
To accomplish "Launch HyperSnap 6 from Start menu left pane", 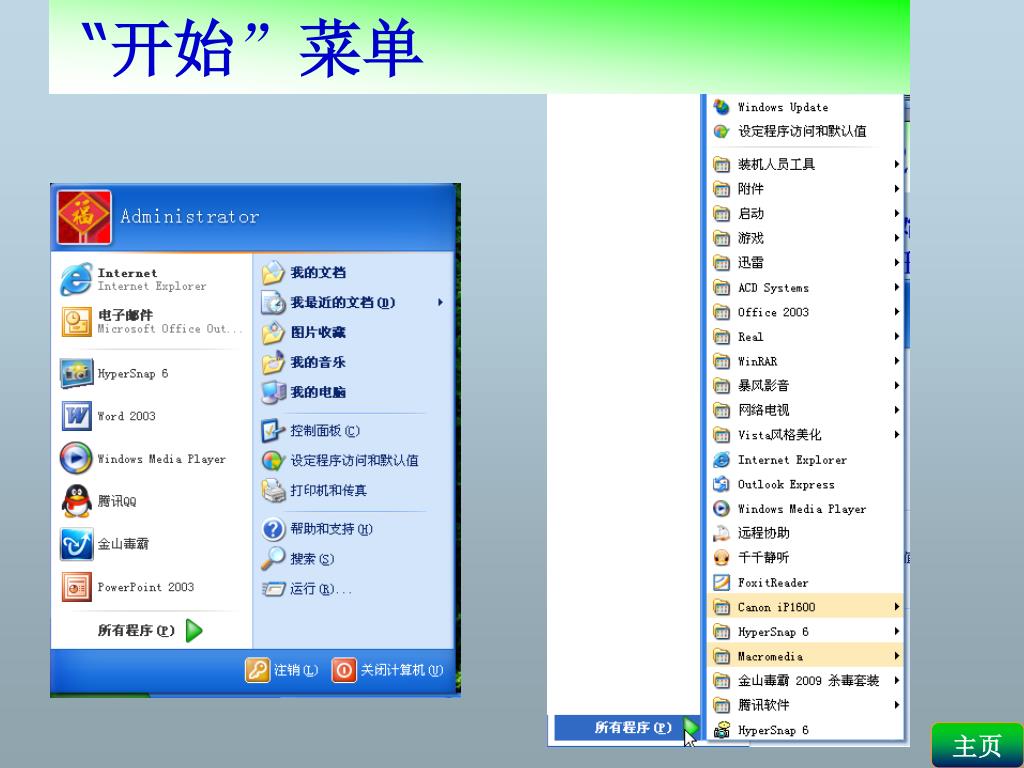I will pyautogui.click(x=76, y=374).
